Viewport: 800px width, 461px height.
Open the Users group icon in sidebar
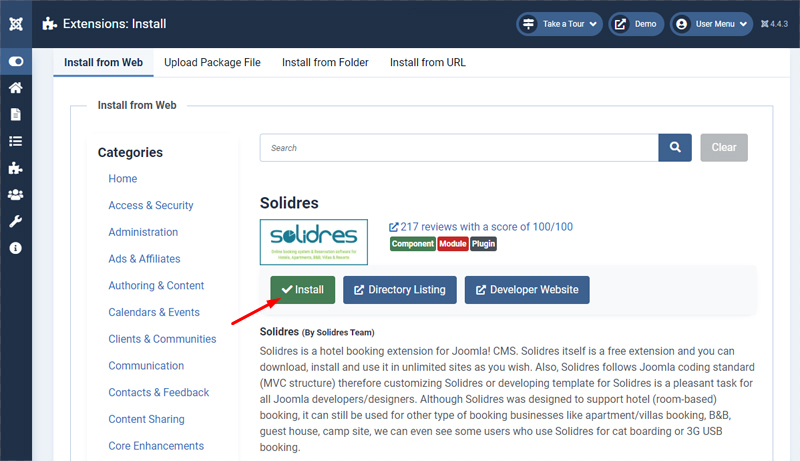tap(15, 194)
